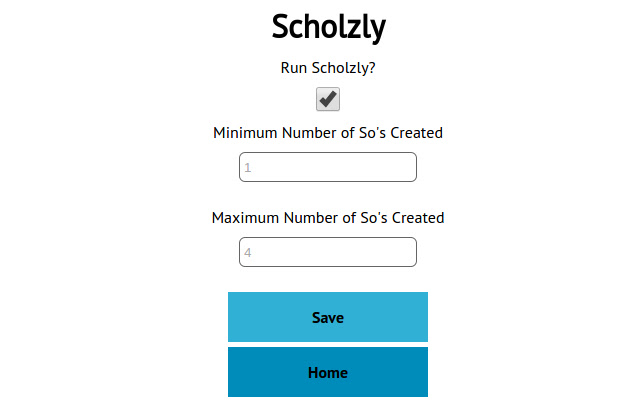Viewport: 640px width, 400px height.
Task: Focus the Minimum Number of So's input
Action: click(x=328, y=167)
